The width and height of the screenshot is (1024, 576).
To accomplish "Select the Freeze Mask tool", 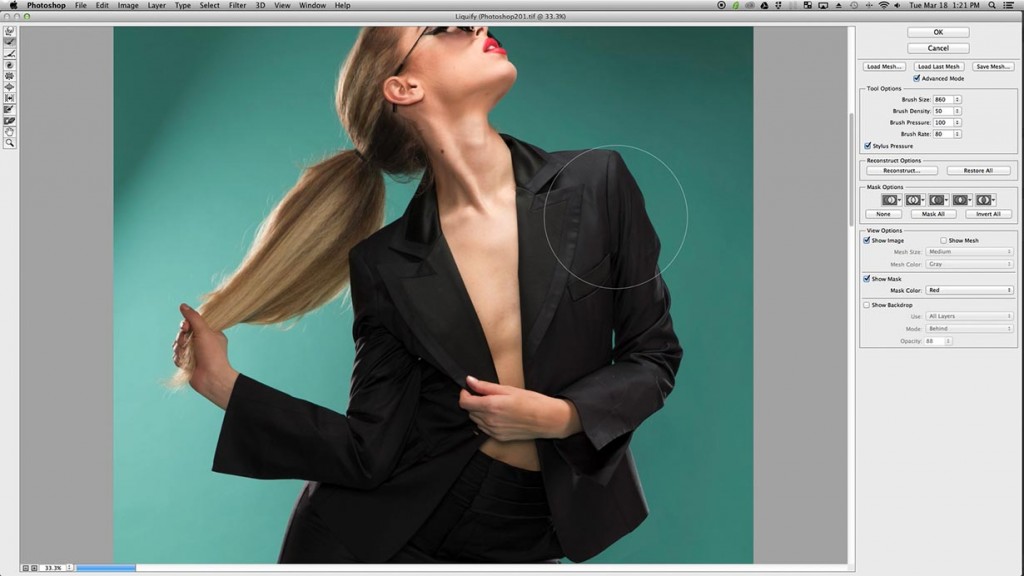I will (x=10, y=109).
